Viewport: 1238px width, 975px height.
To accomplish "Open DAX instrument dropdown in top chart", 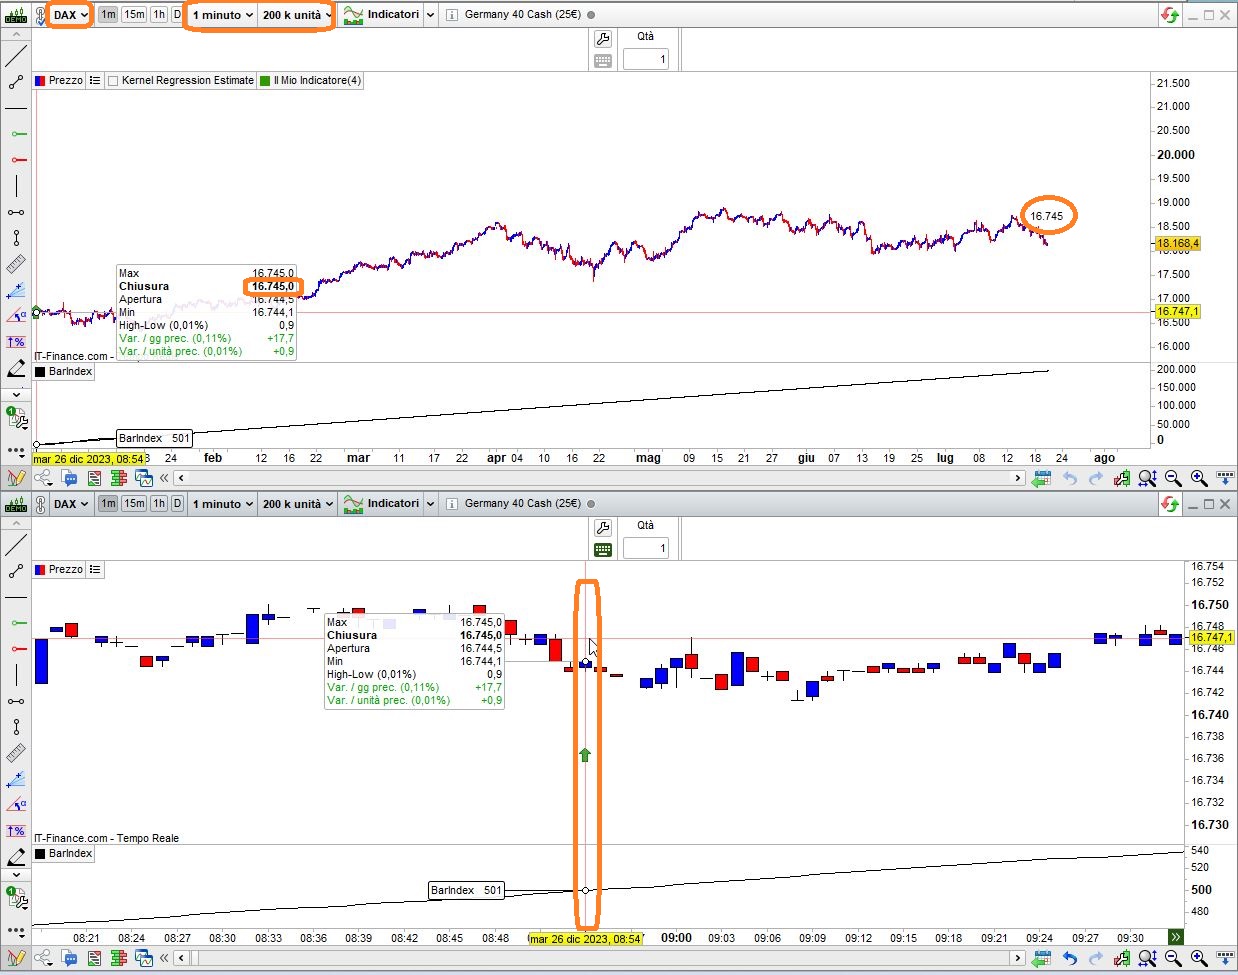I will [x=71, y=15].
